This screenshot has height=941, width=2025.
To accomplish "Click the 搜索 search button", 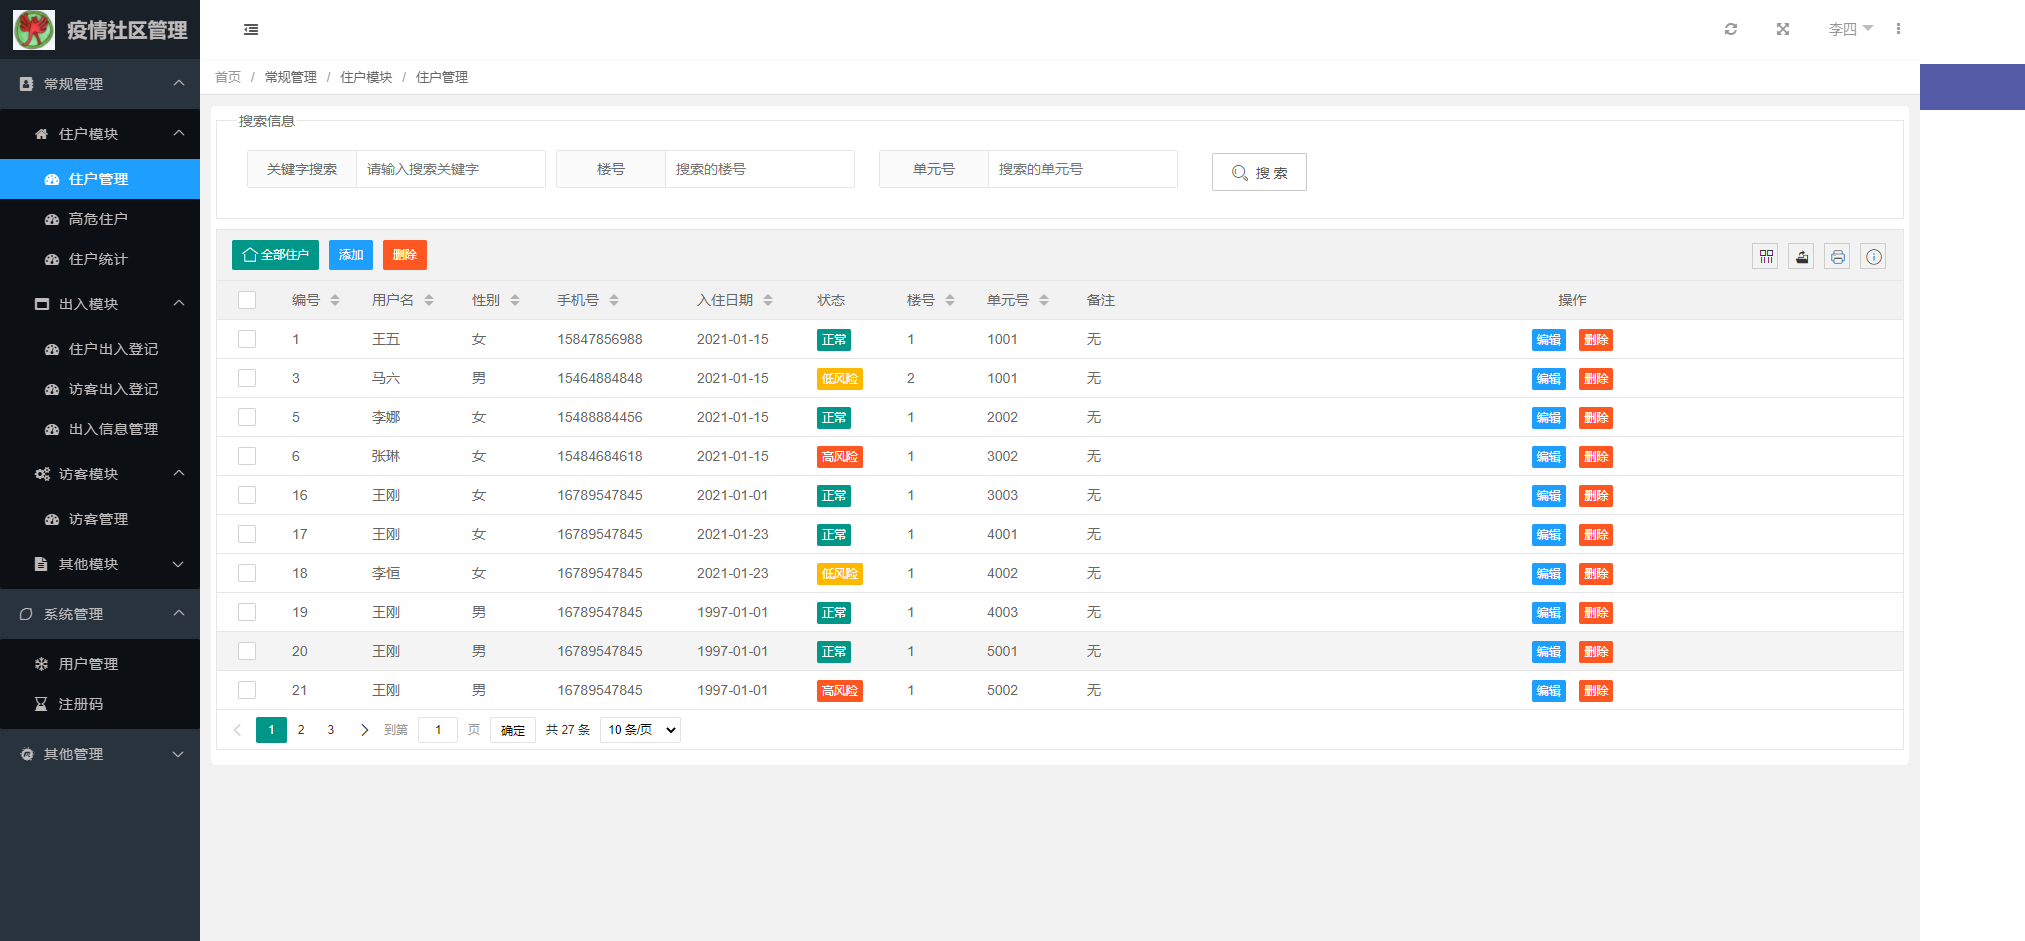I will click(x=1259, y=172).
